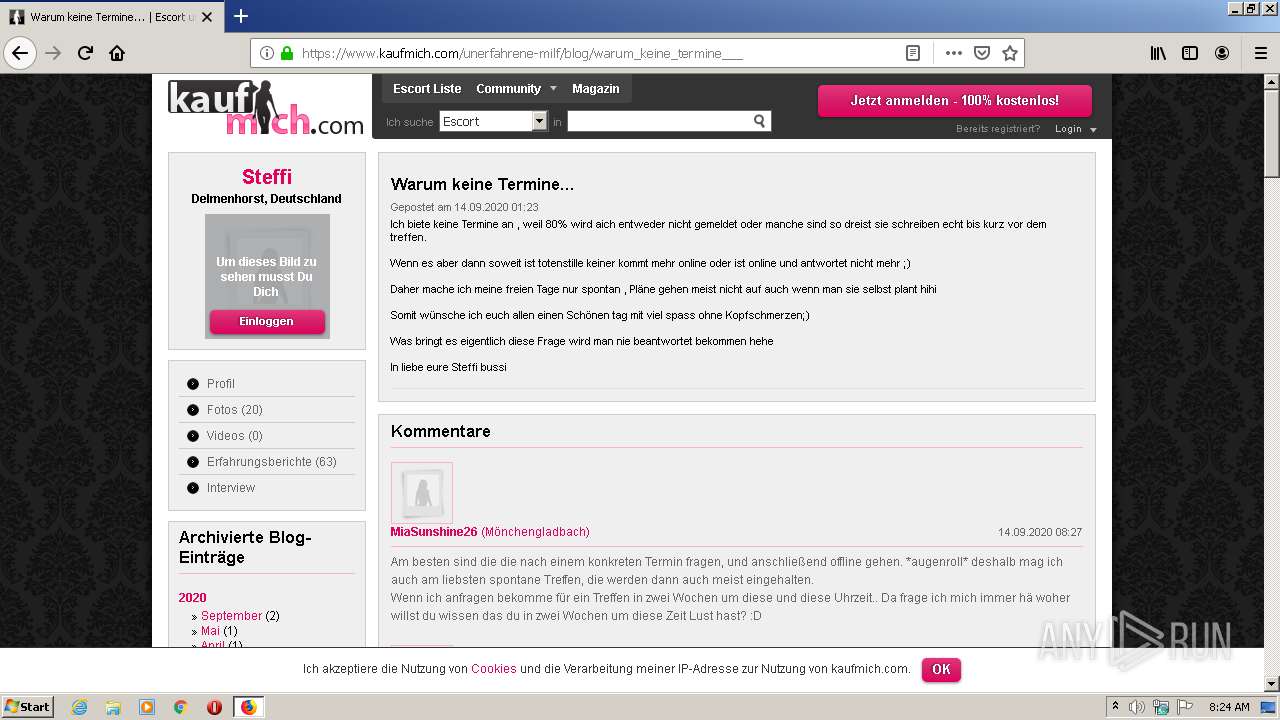Viewport: 1280px width, 720px height.
Task: Open the Library icon in toolbar
Action: 1158,53
